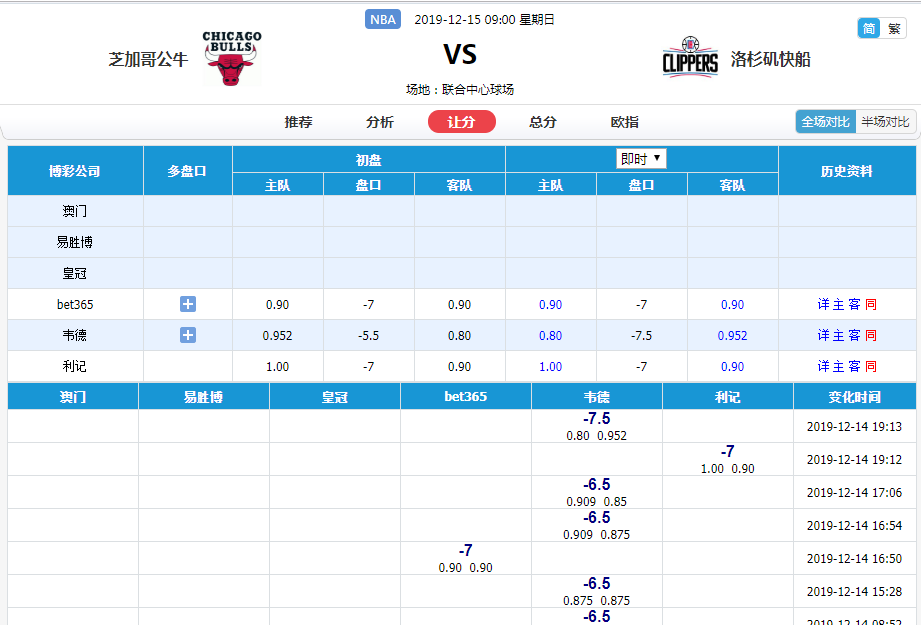921x625 pixels.
Task: Click 主 link in 韦德 row
Action: coord(839,335)
